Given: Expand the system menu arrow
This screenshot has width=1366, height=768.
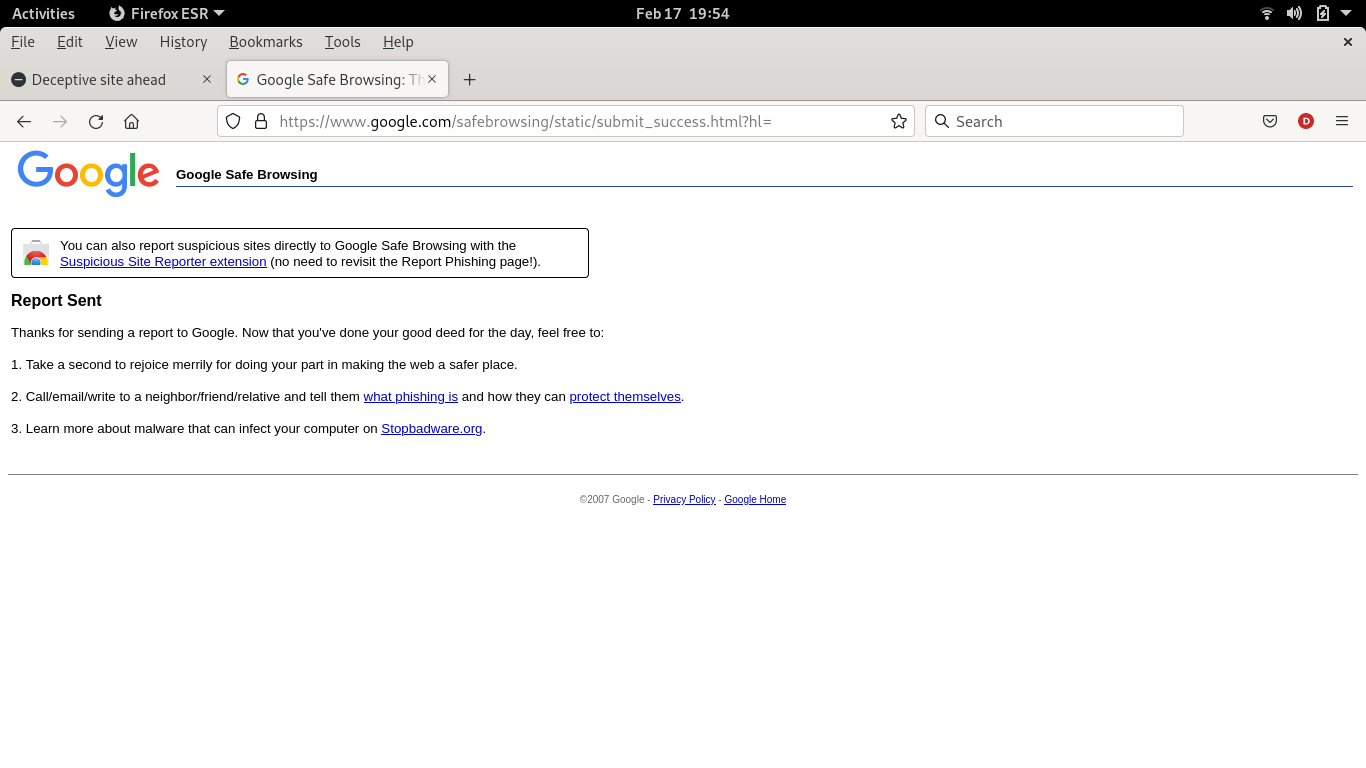Looking at the screenshot, I should [1346, 13].
